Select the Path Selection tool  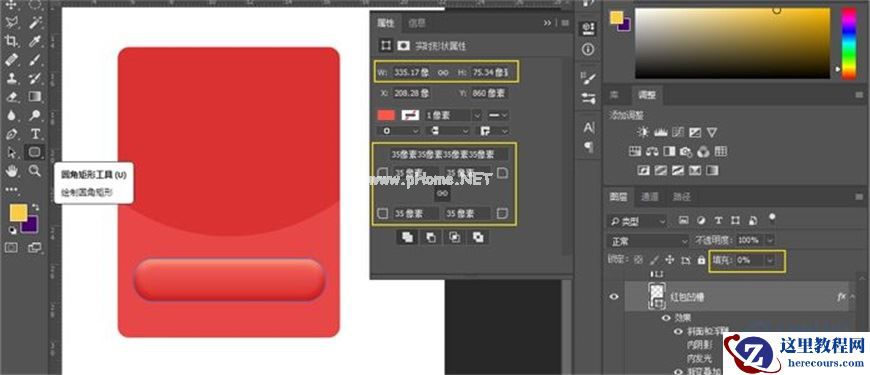[x=11, y=152]
